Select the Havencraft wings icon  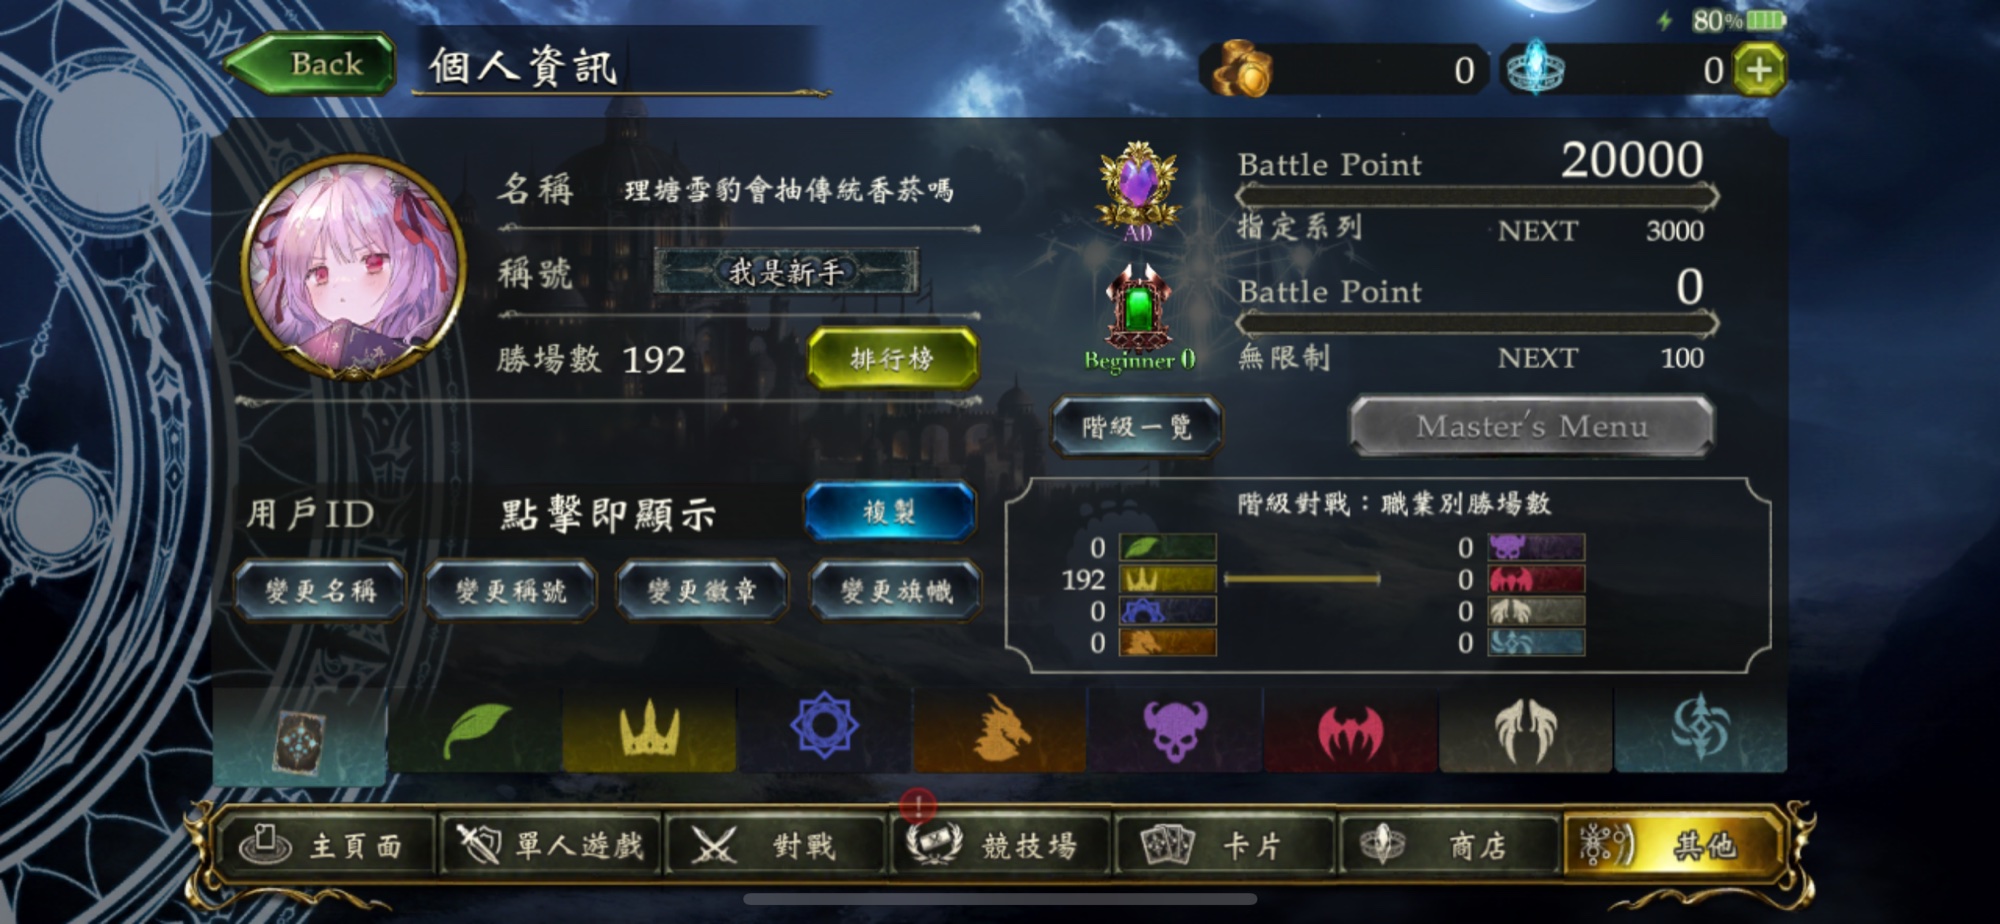coord(1525,731)
